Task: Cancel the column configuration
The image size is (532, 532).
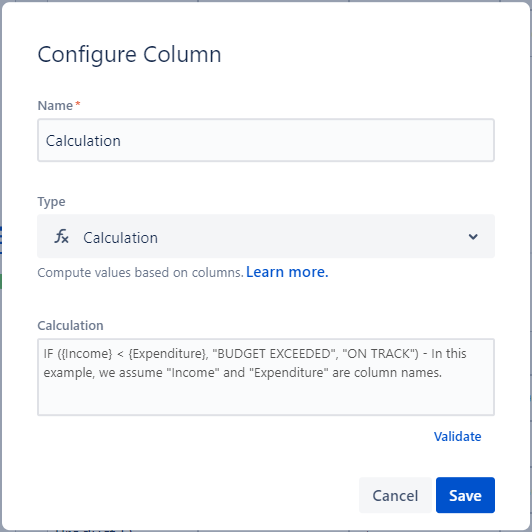Action: tap(395, 495)
